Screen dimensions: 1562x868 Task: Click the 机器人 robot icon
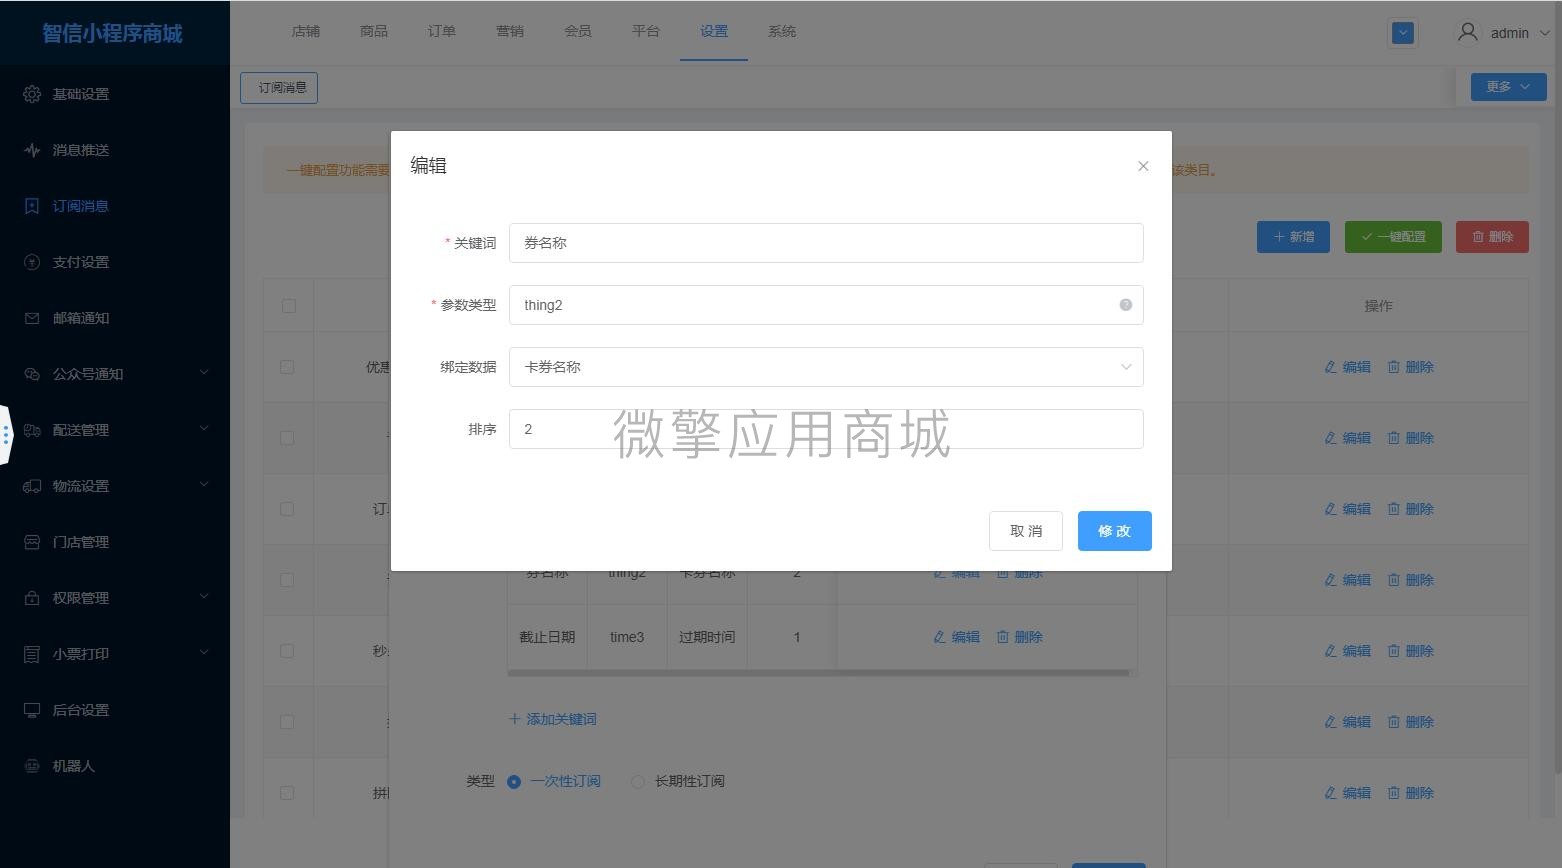tap(32, 766)
